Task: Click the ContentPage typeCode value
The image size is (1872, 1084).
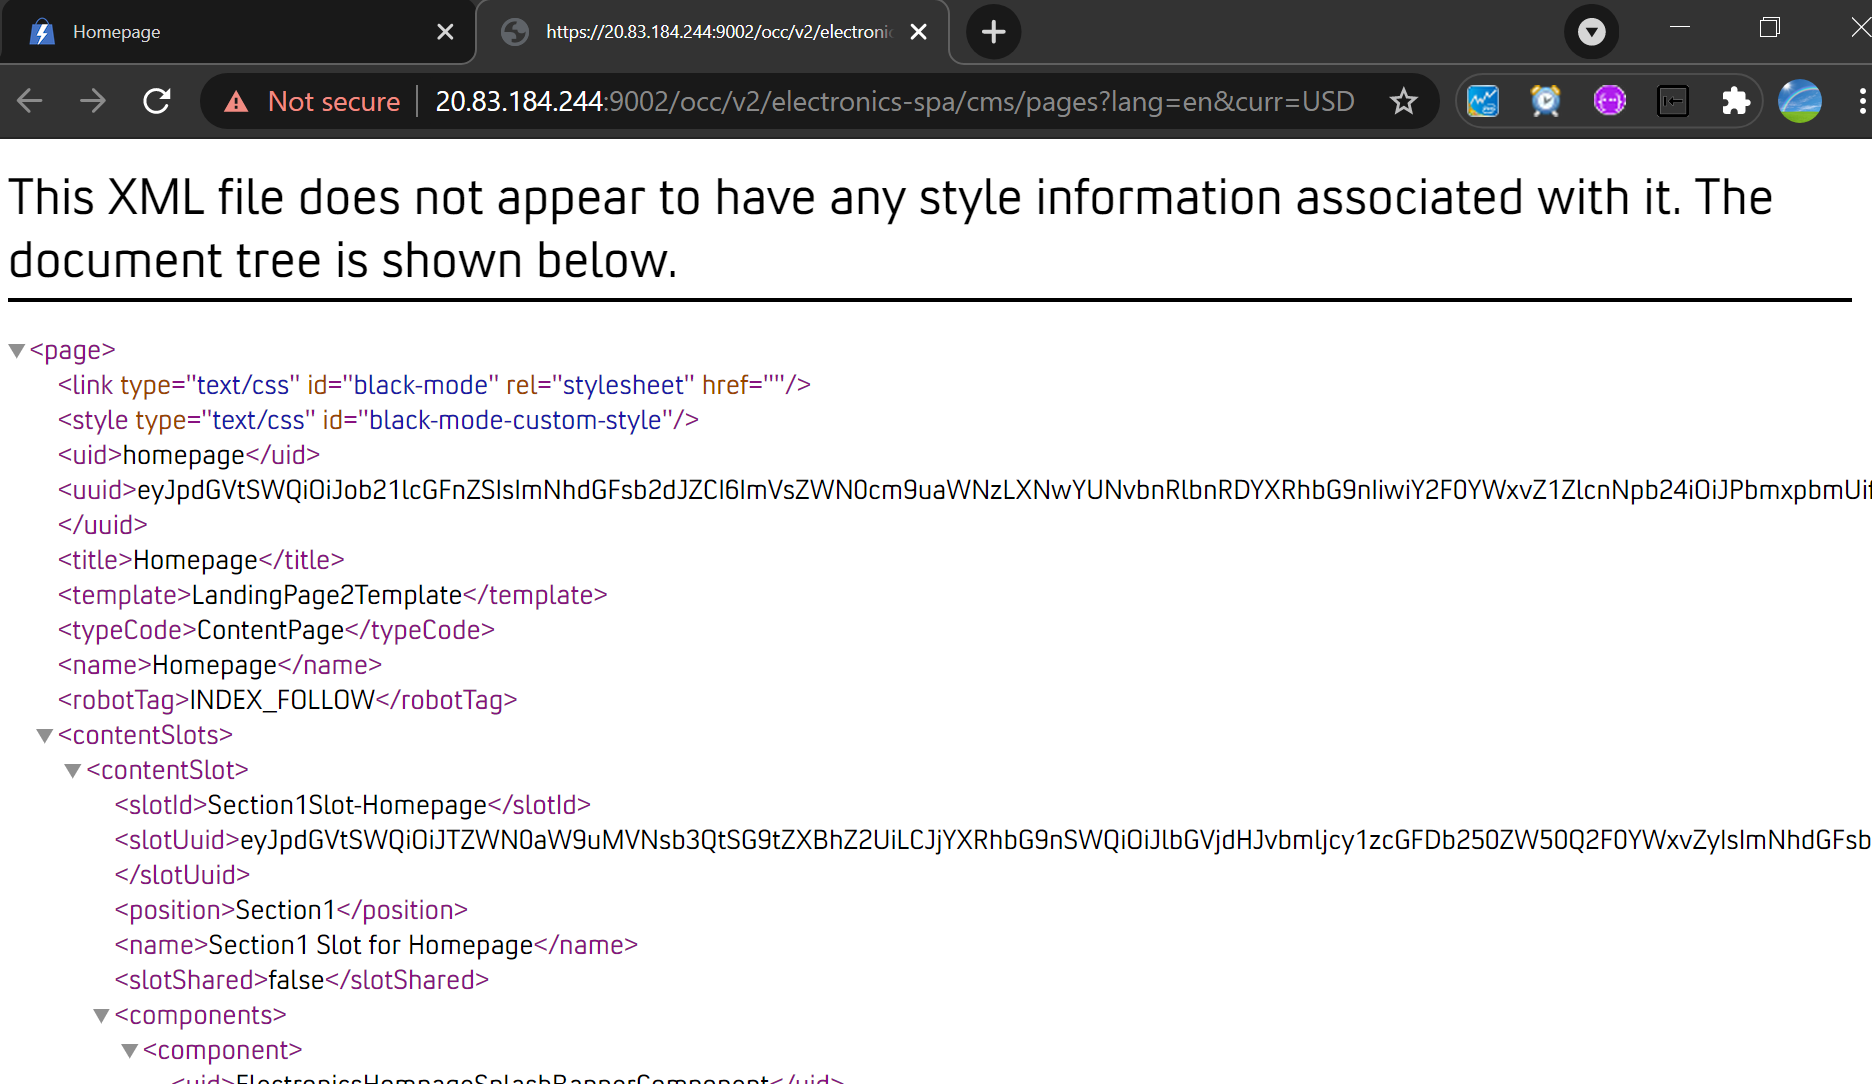Action: point(271,630)
